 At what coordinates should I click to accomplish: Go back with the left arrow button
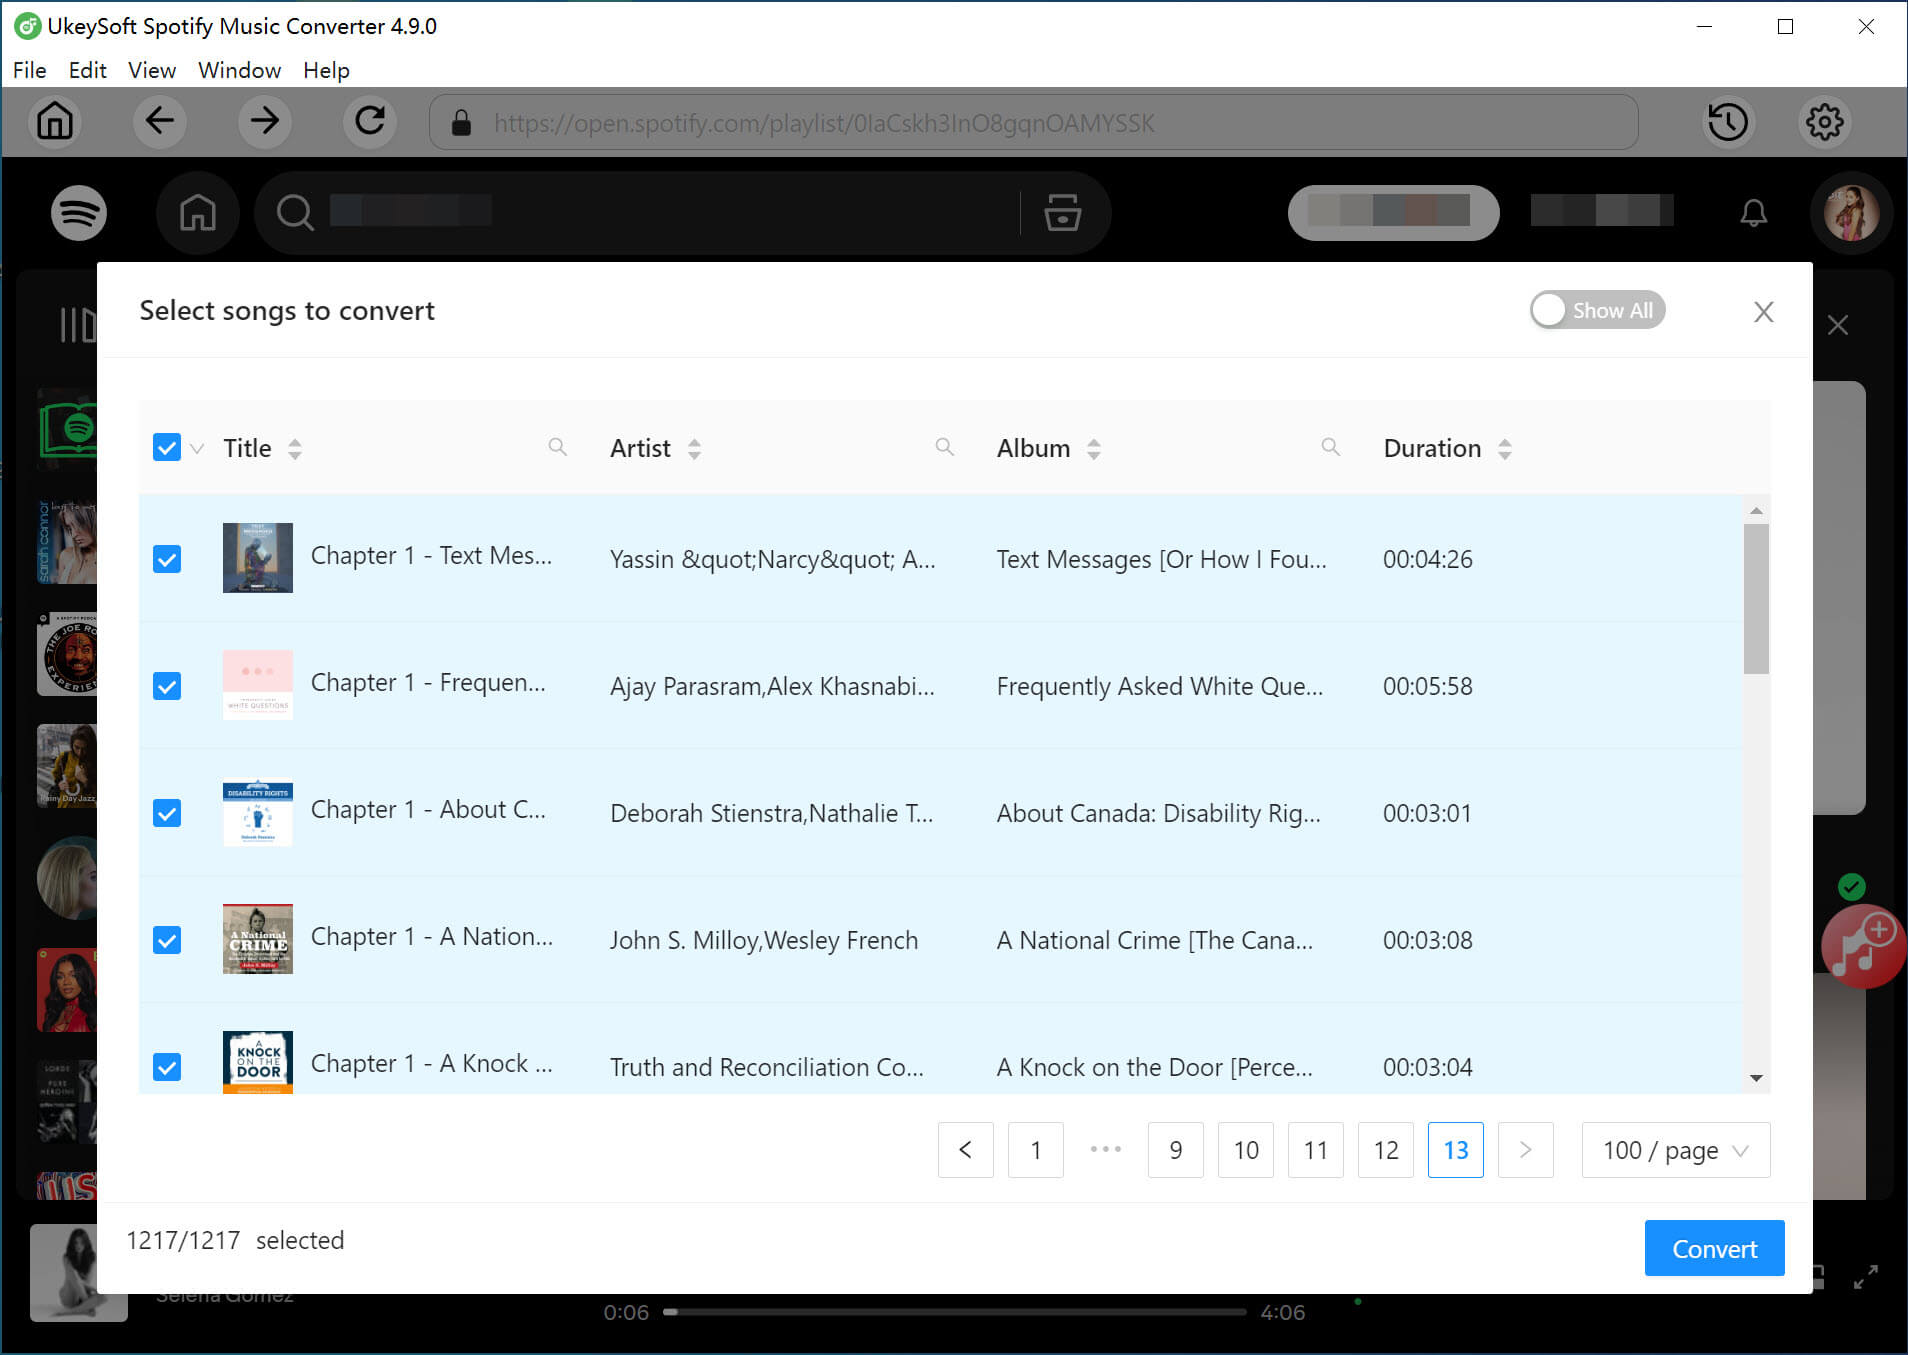(x=160, y=122)
